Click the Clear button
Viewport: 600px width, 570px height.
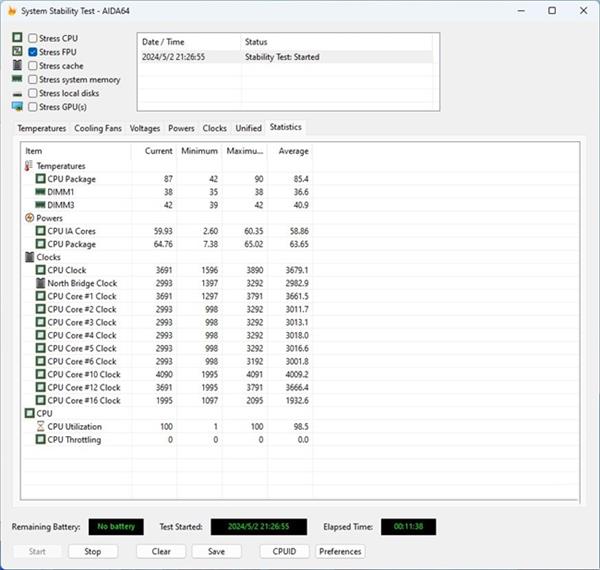(x=161, y=551)
